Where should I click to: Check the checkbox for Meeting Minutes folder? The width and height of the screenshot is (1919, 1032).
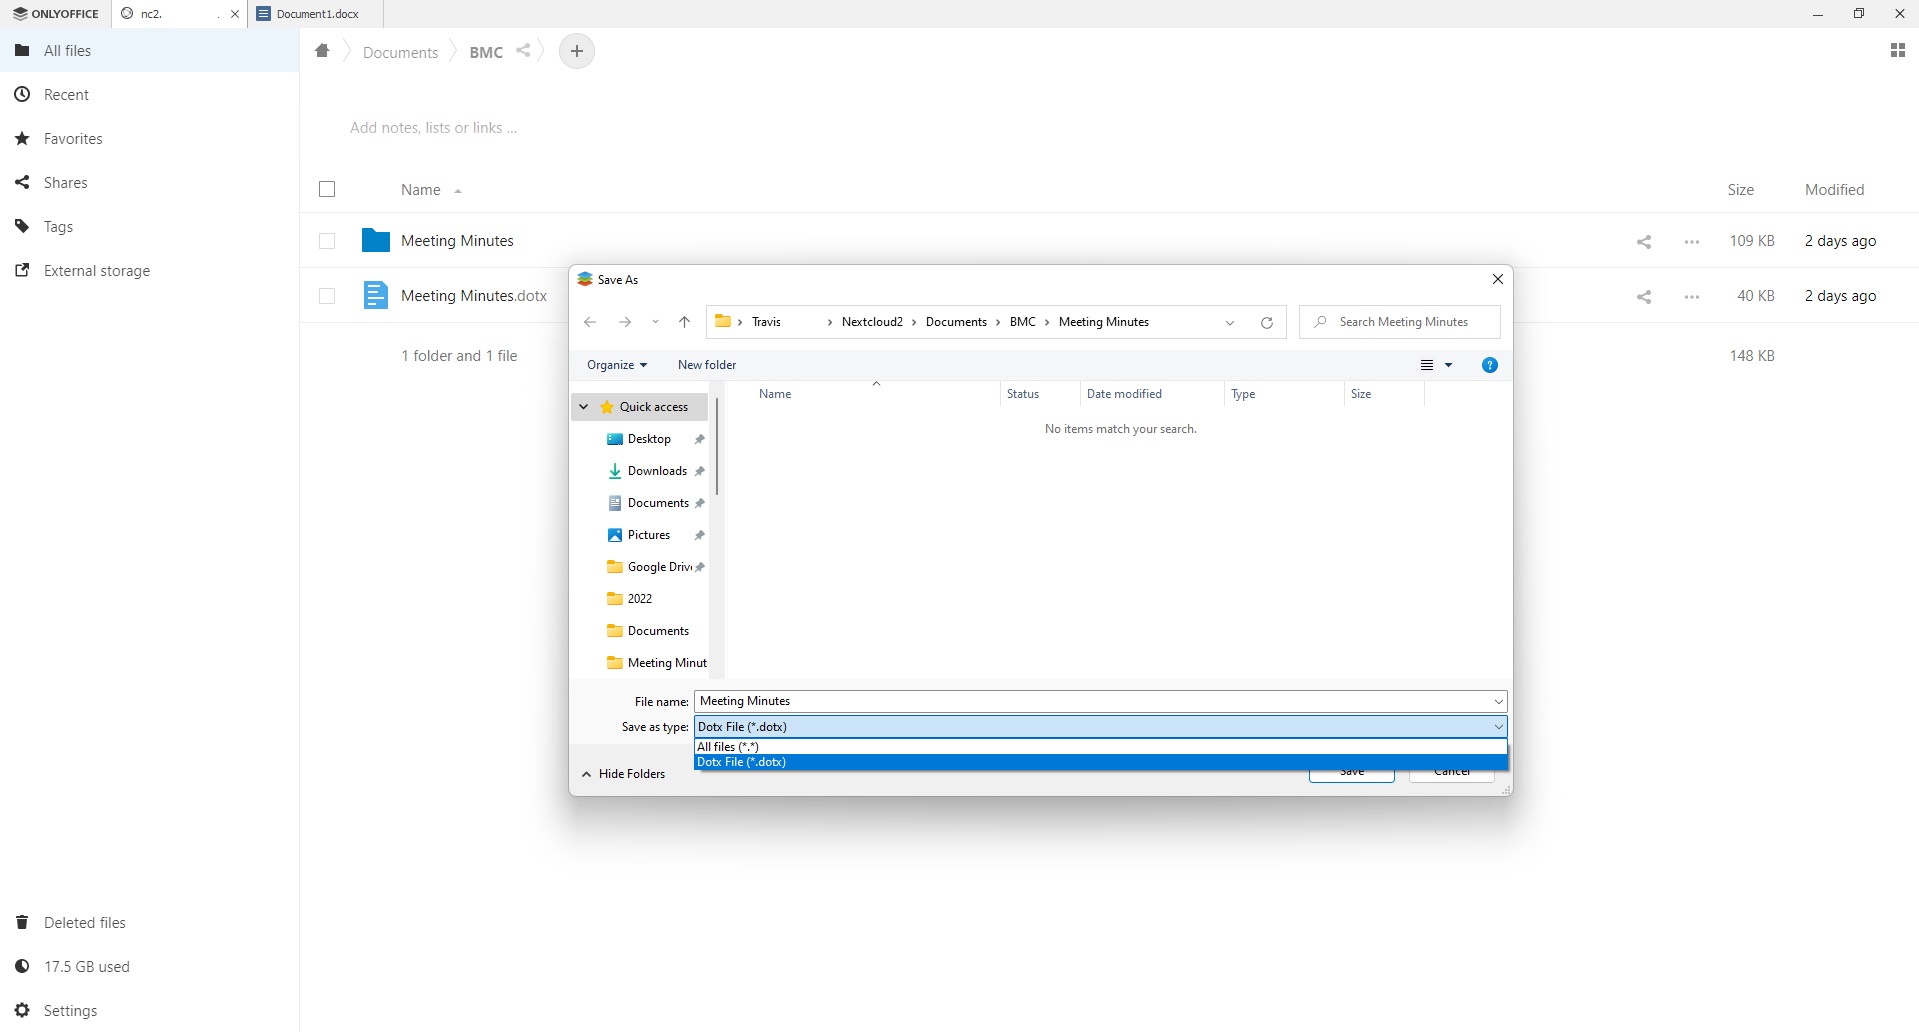tap(327, 241)
